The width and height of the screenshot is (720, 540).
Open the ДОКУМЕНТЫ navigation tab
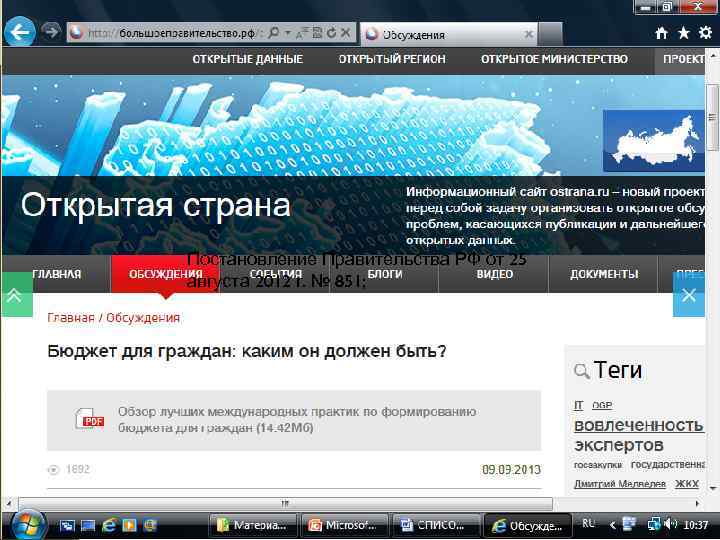tap(604, 274)
